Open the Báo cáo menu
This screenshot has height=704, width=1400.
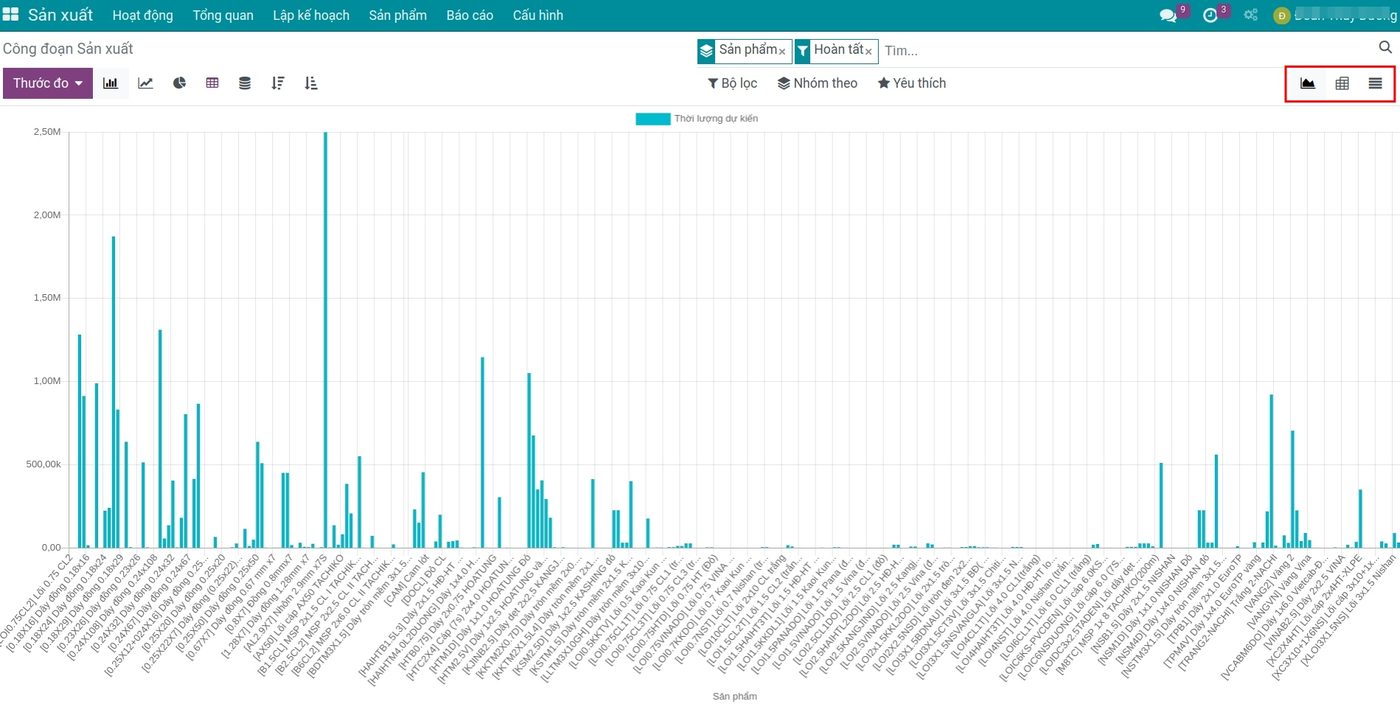[x=470, y=15]
